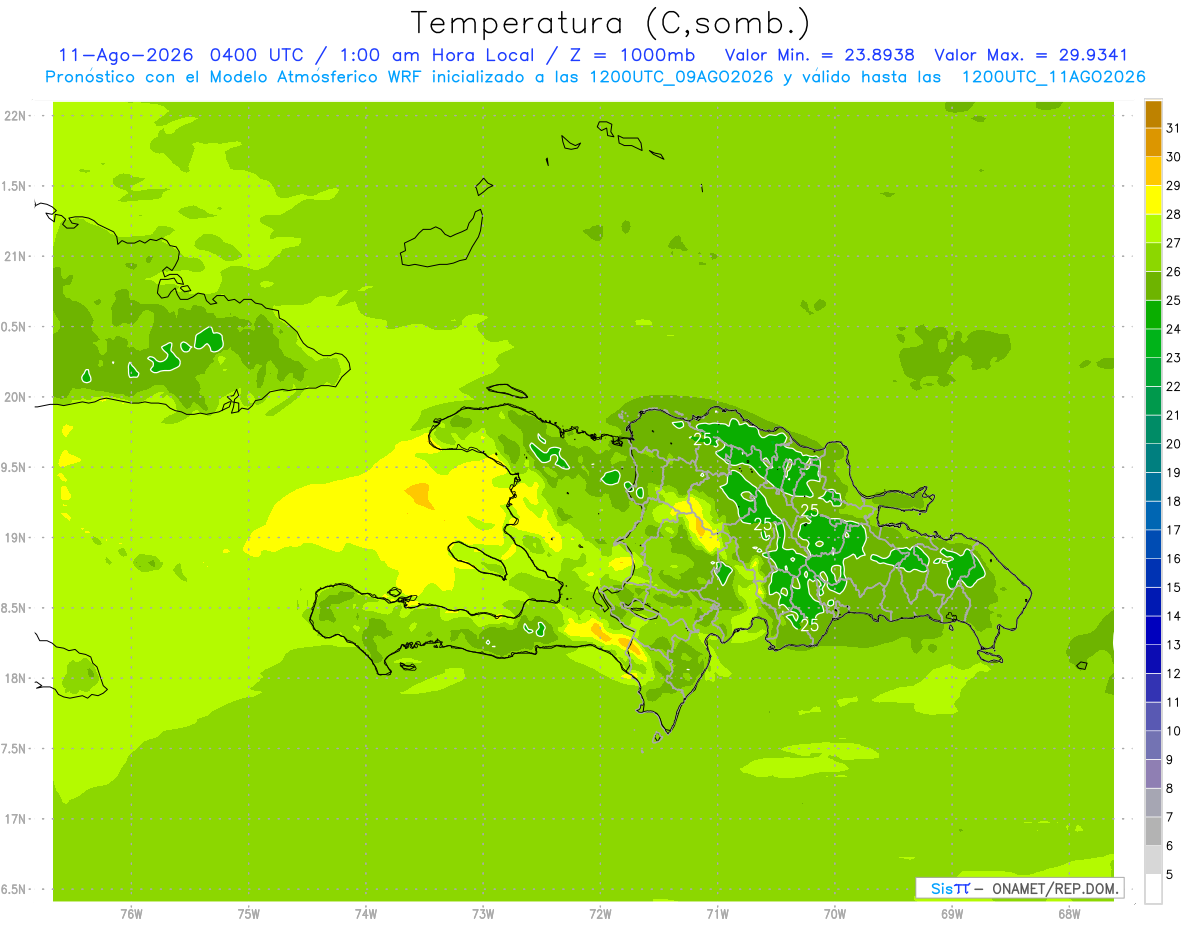This screenshot has width=1200, height=927.
Task: Click the 22N latitude axis label
Action: (16, 116)
